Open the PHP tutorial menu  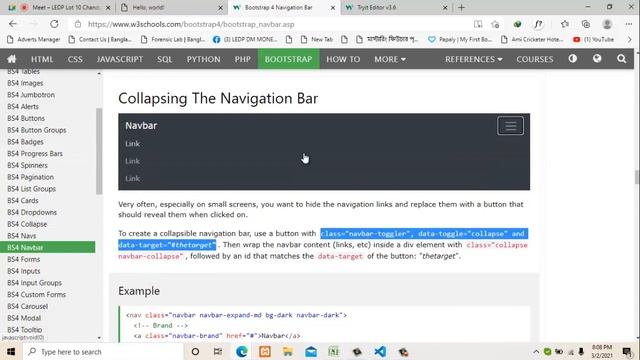click(242, 59)
